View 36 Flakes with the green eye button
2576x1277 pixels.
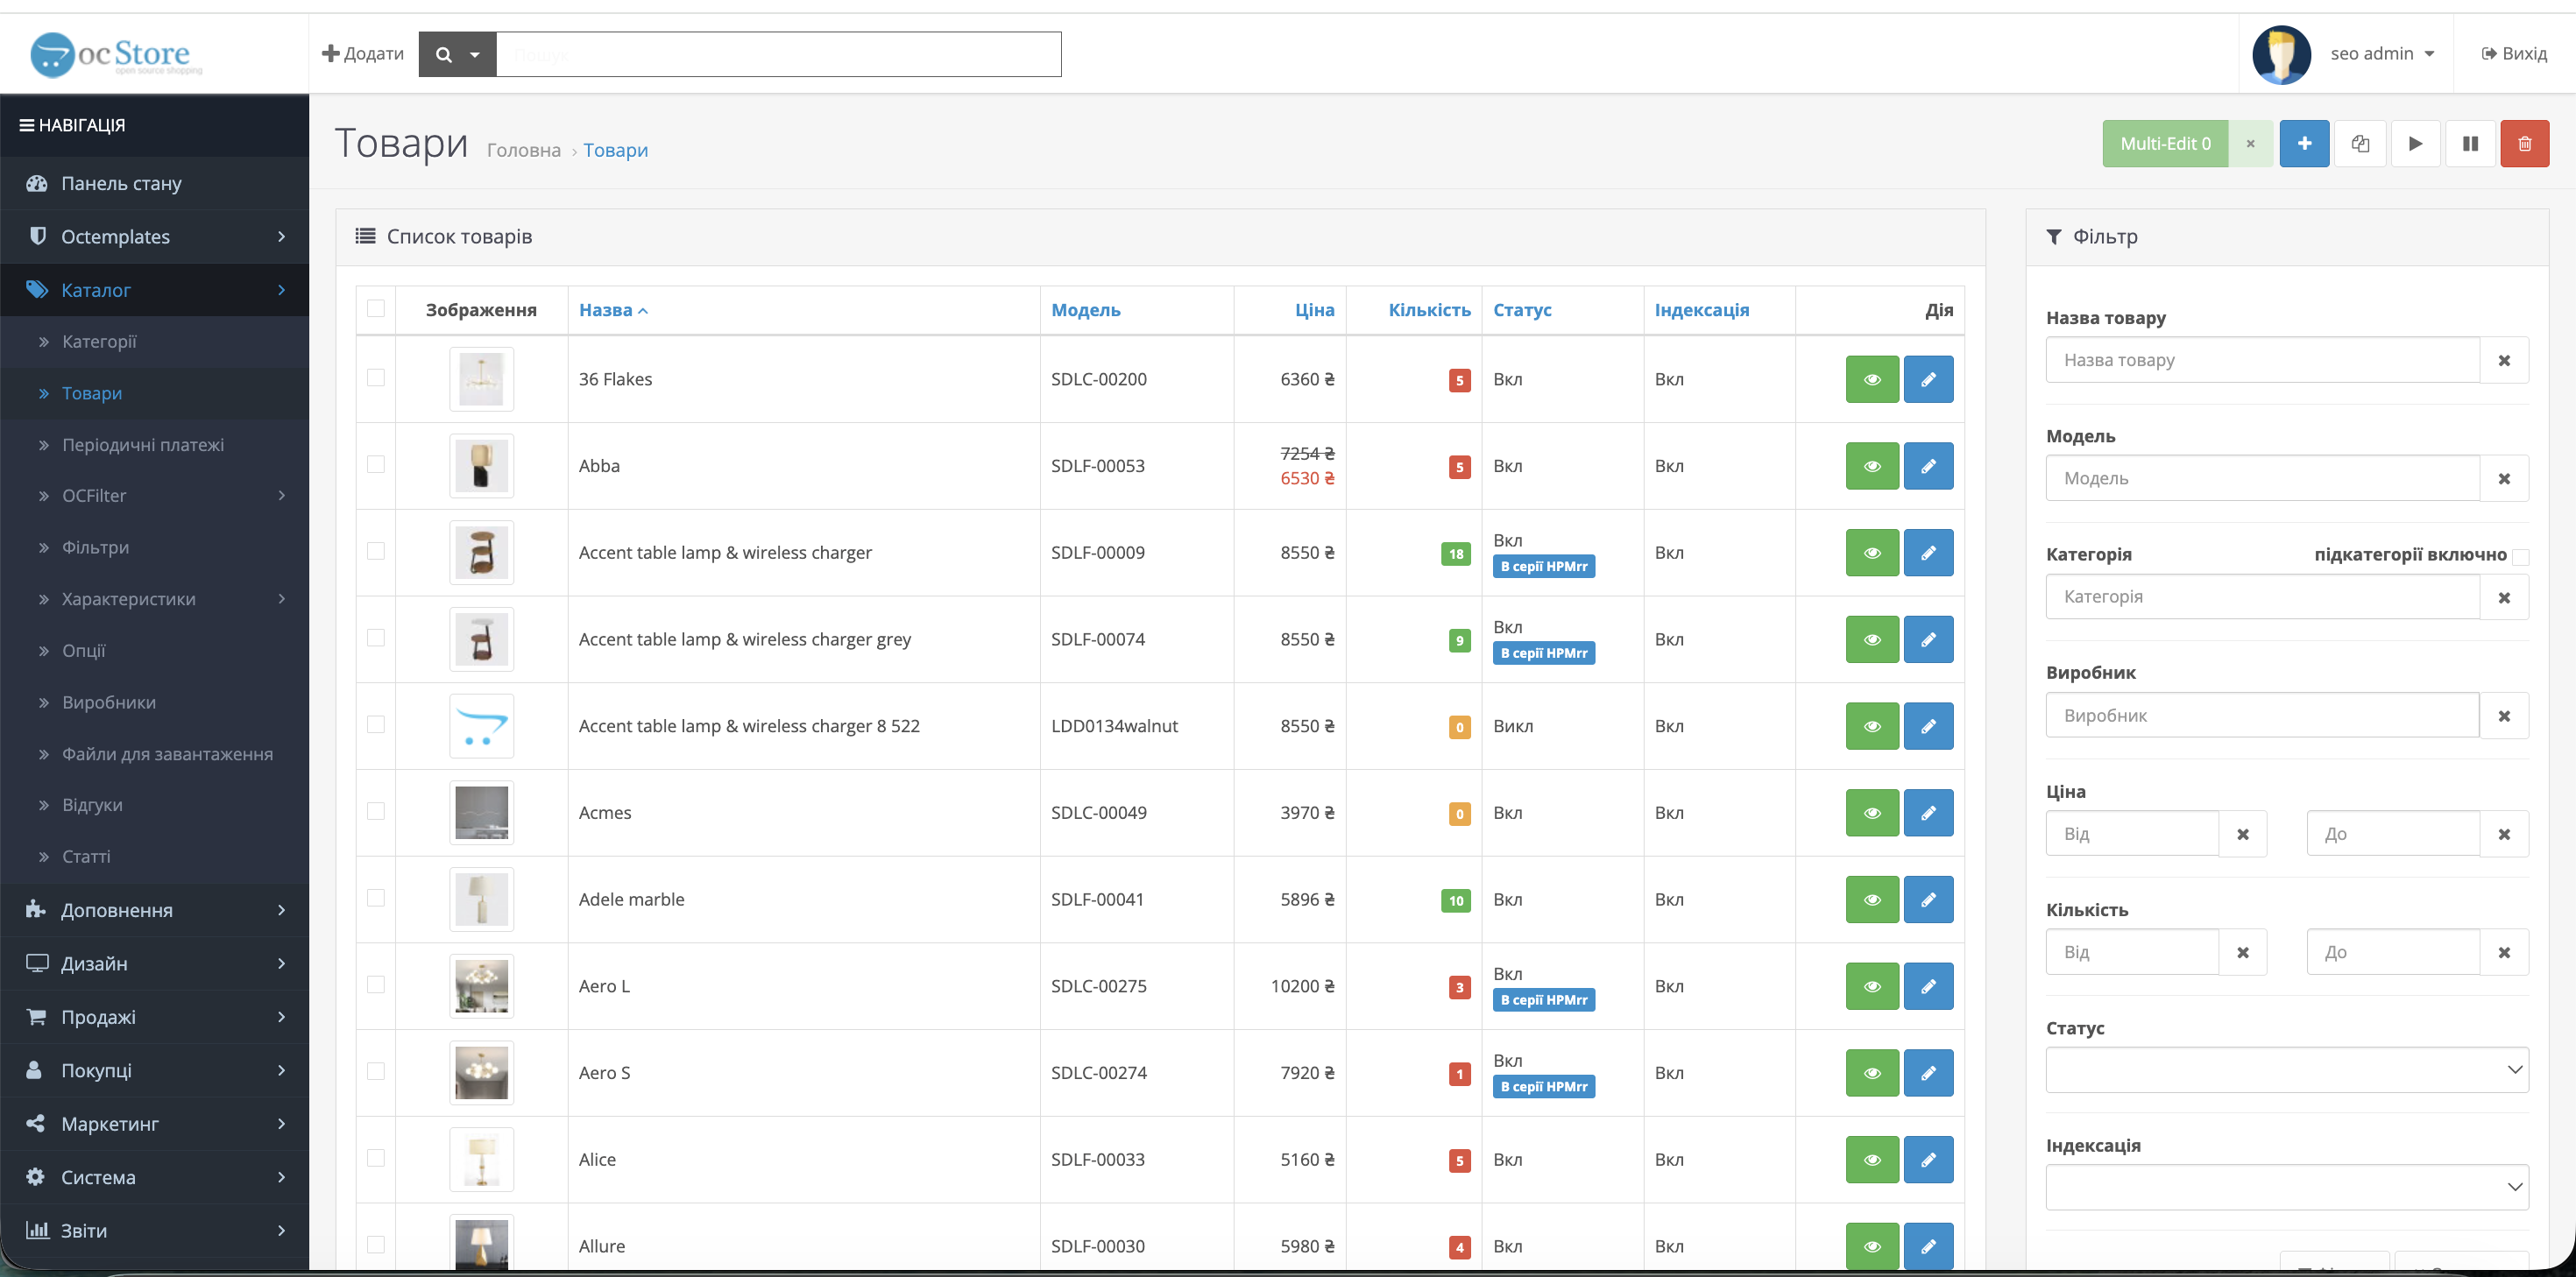tap(1872, 379)
